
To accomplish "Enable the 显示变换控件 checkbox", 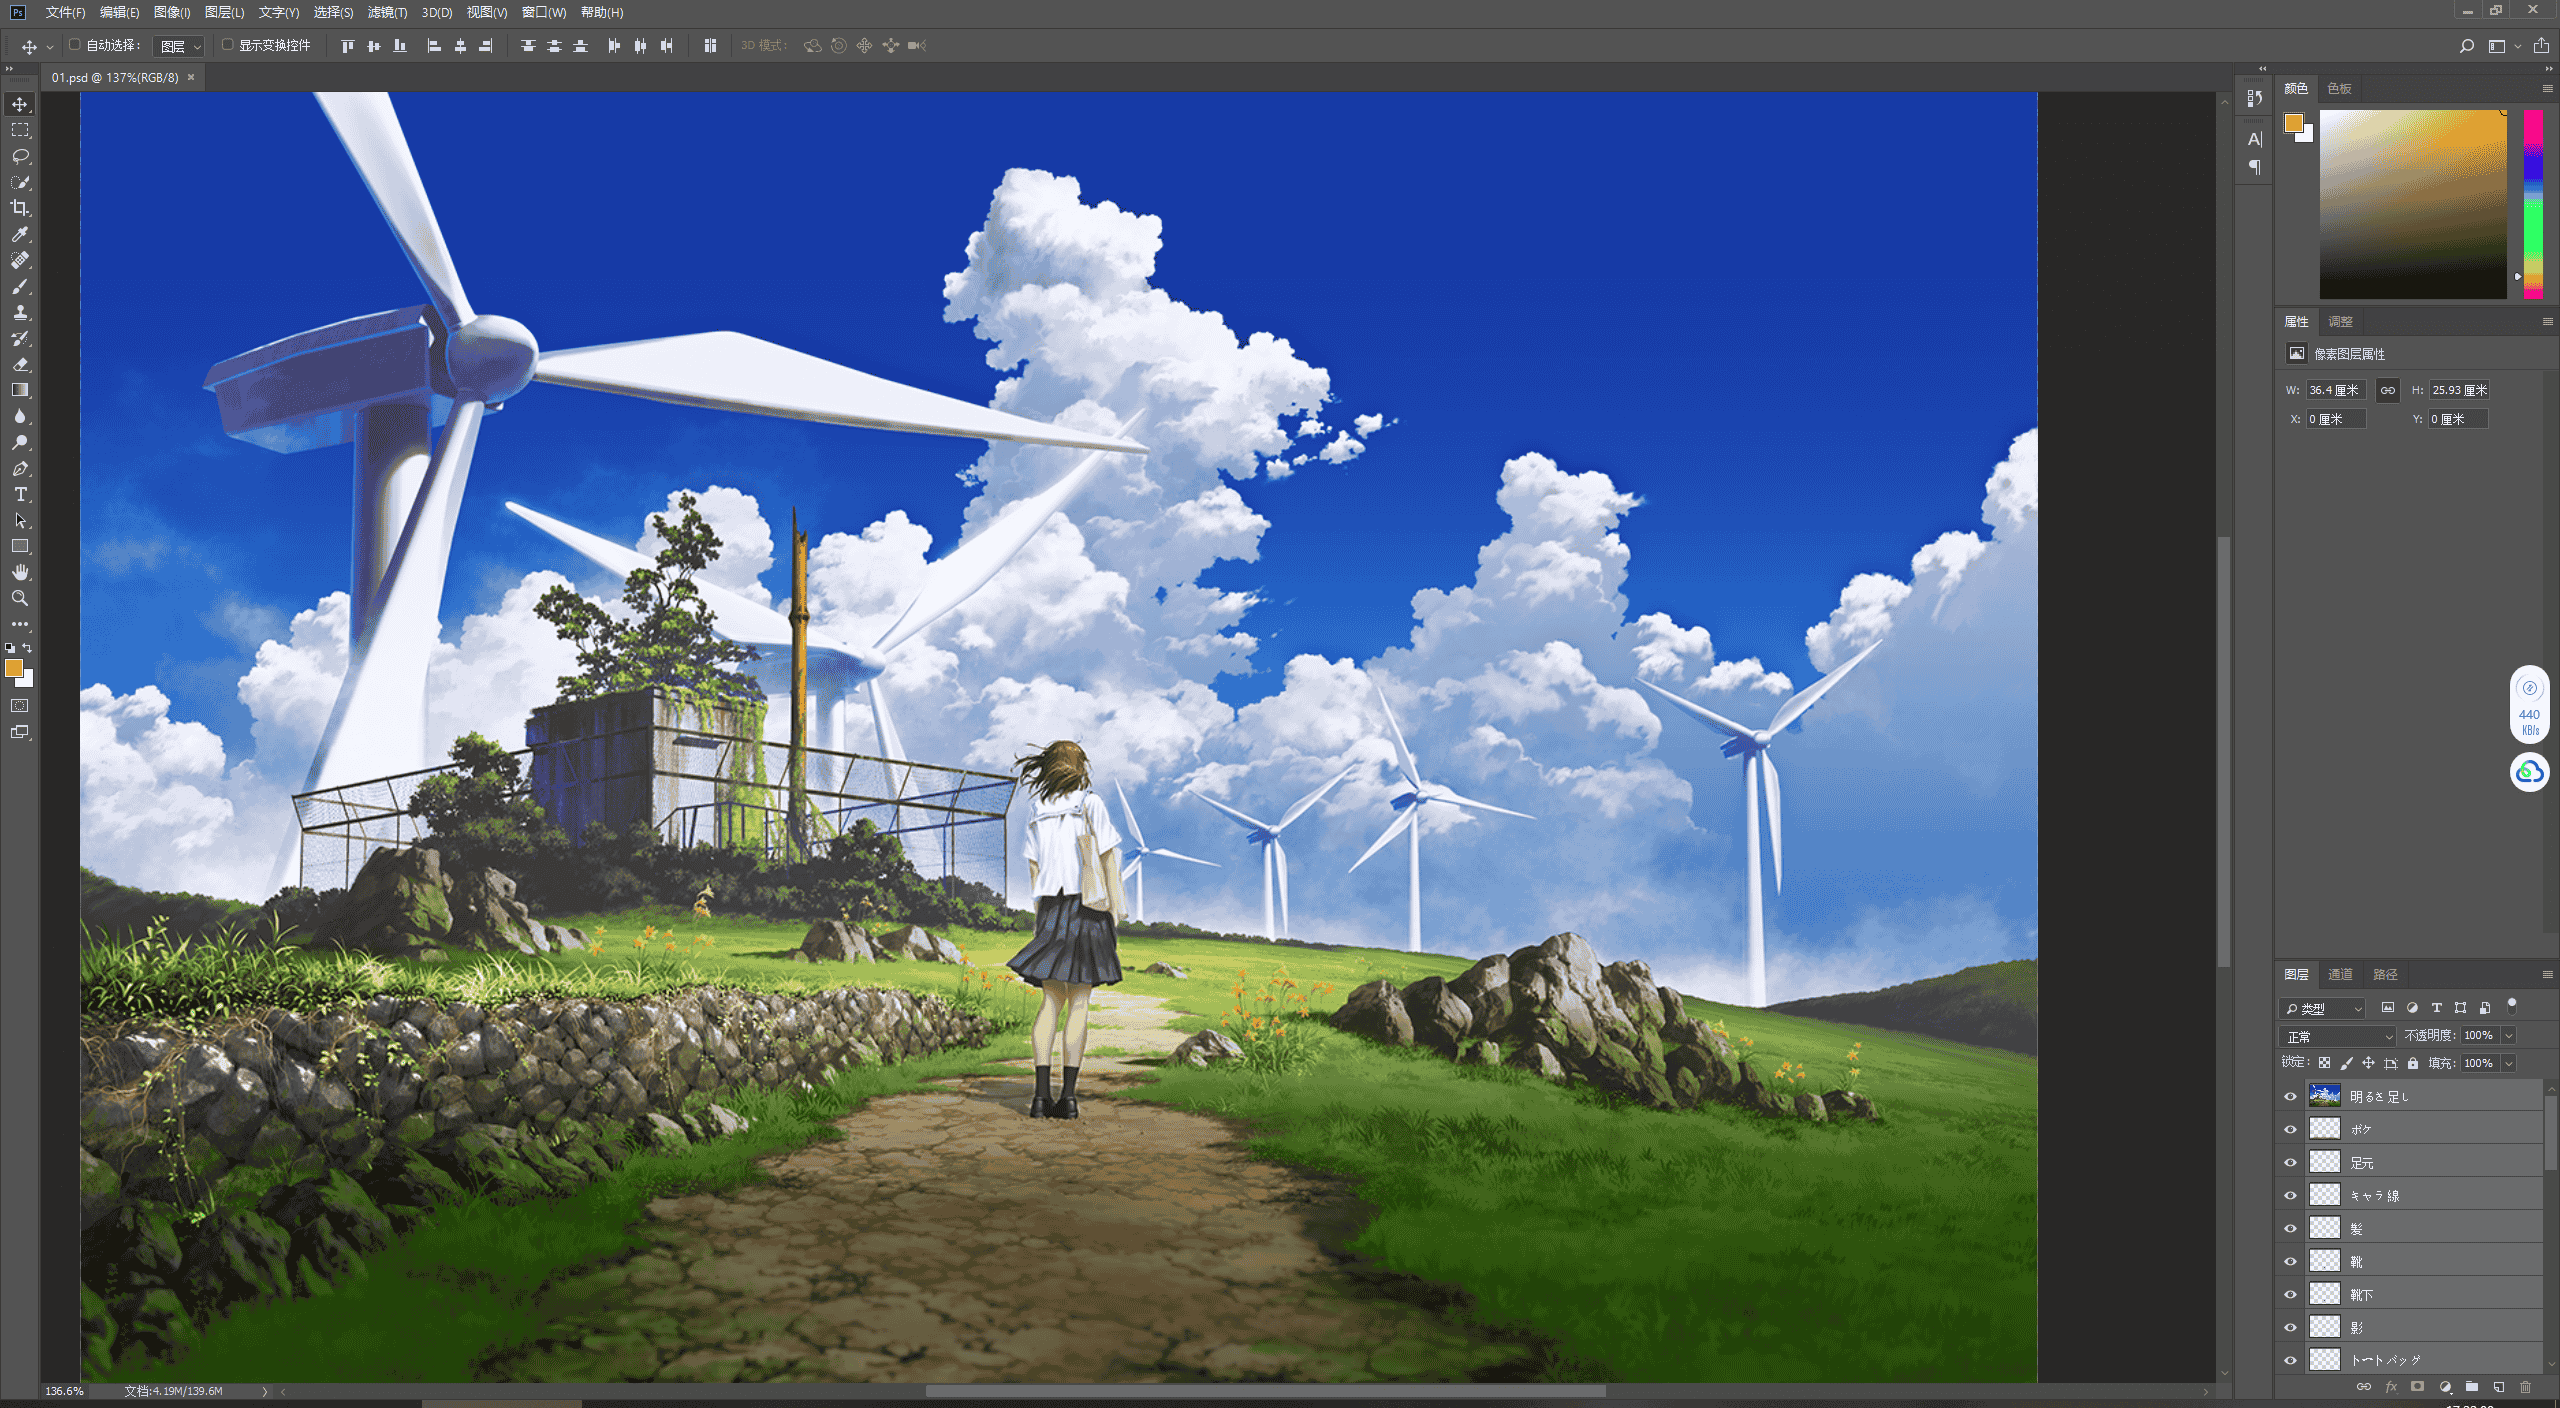I will tap(228, 45).
